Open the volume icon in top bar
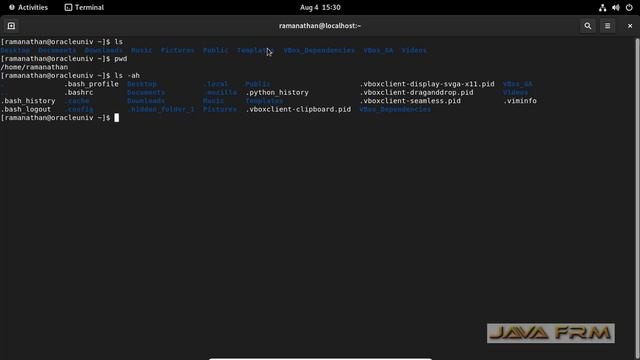The image size is (640, 360). 616,7
